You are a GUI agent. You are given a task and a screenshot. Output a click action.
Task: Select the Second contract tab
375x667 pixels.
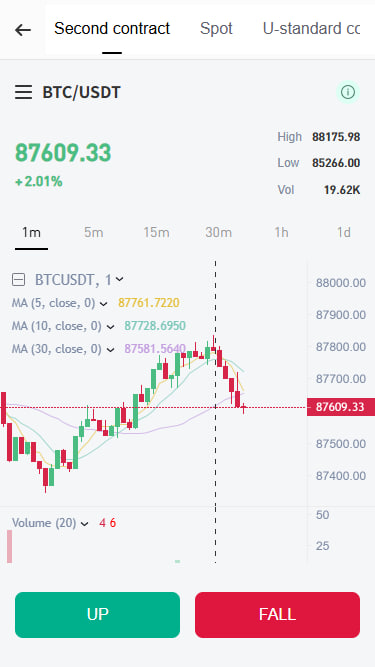[x=112, y=29]
